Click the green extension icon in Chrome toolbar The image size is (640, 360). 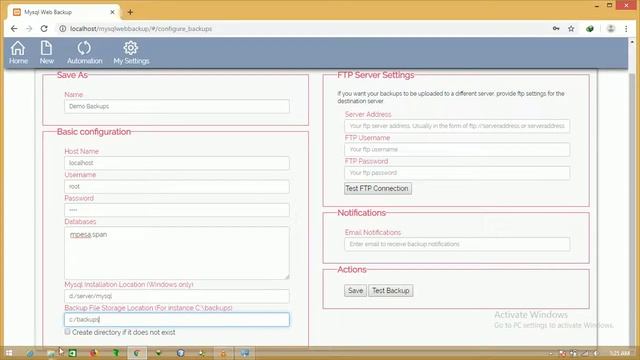coord(590,29)
